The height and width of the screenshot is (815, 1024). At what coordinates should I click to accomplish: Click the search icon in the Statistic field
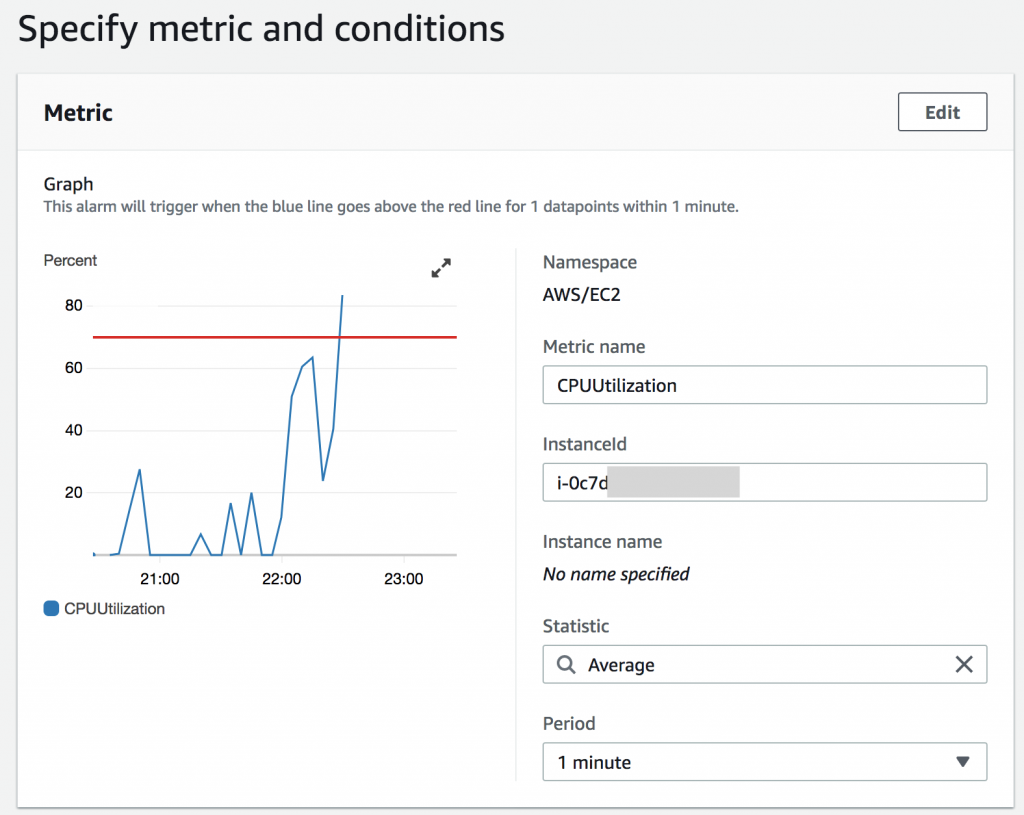(x=567, y=664)
